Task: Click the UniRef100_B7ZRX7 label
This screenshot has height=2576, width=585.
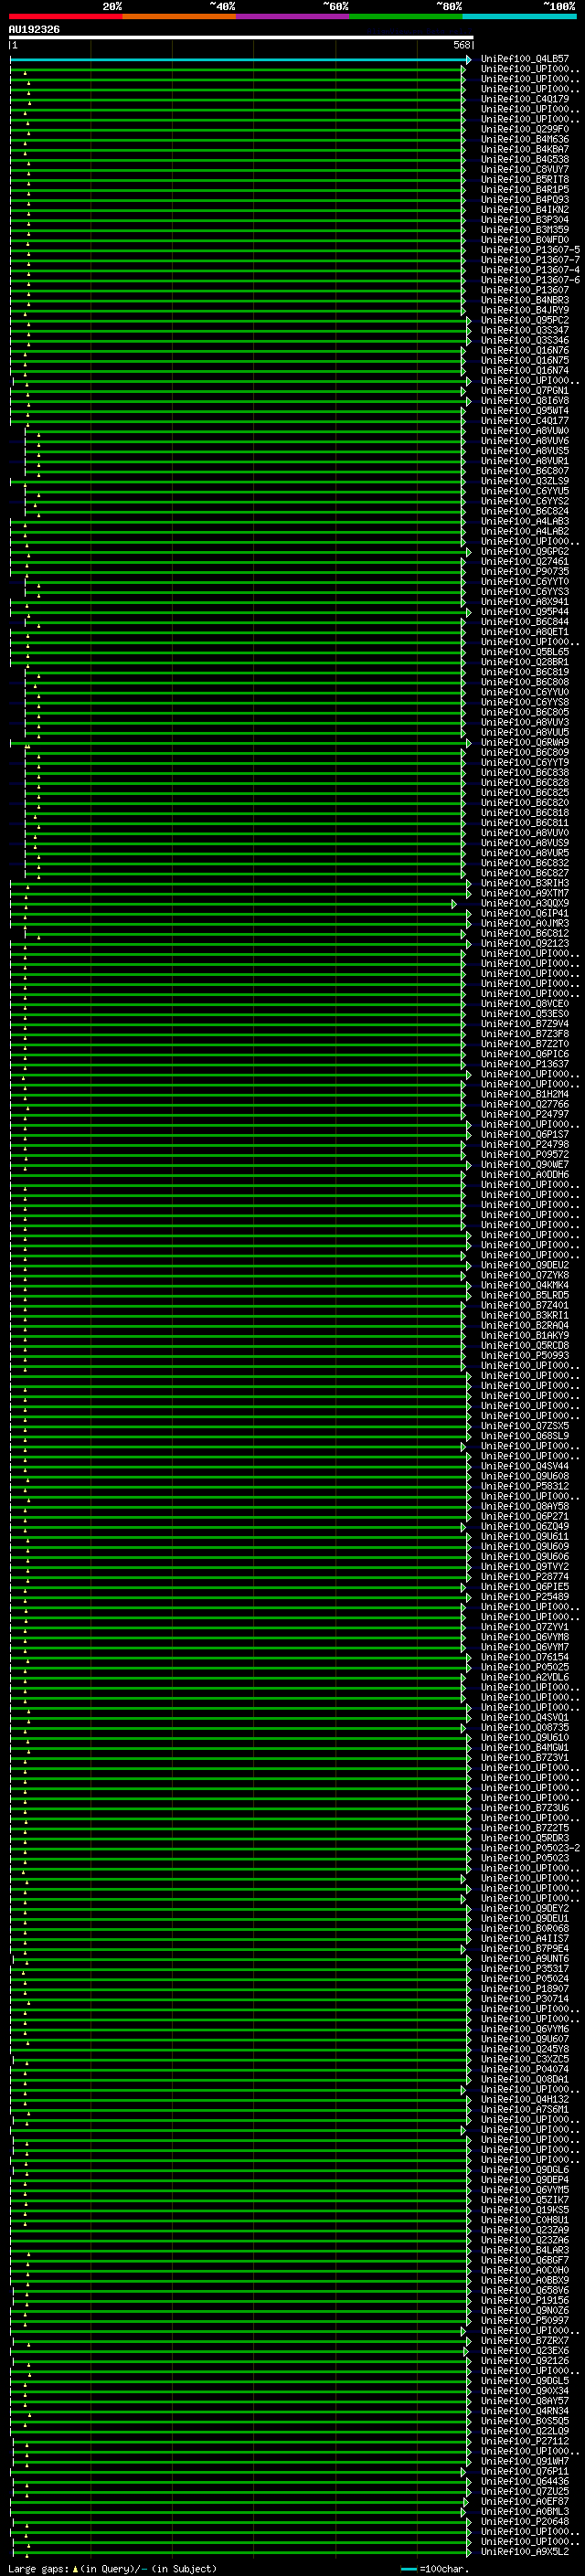Action: 525,2340
